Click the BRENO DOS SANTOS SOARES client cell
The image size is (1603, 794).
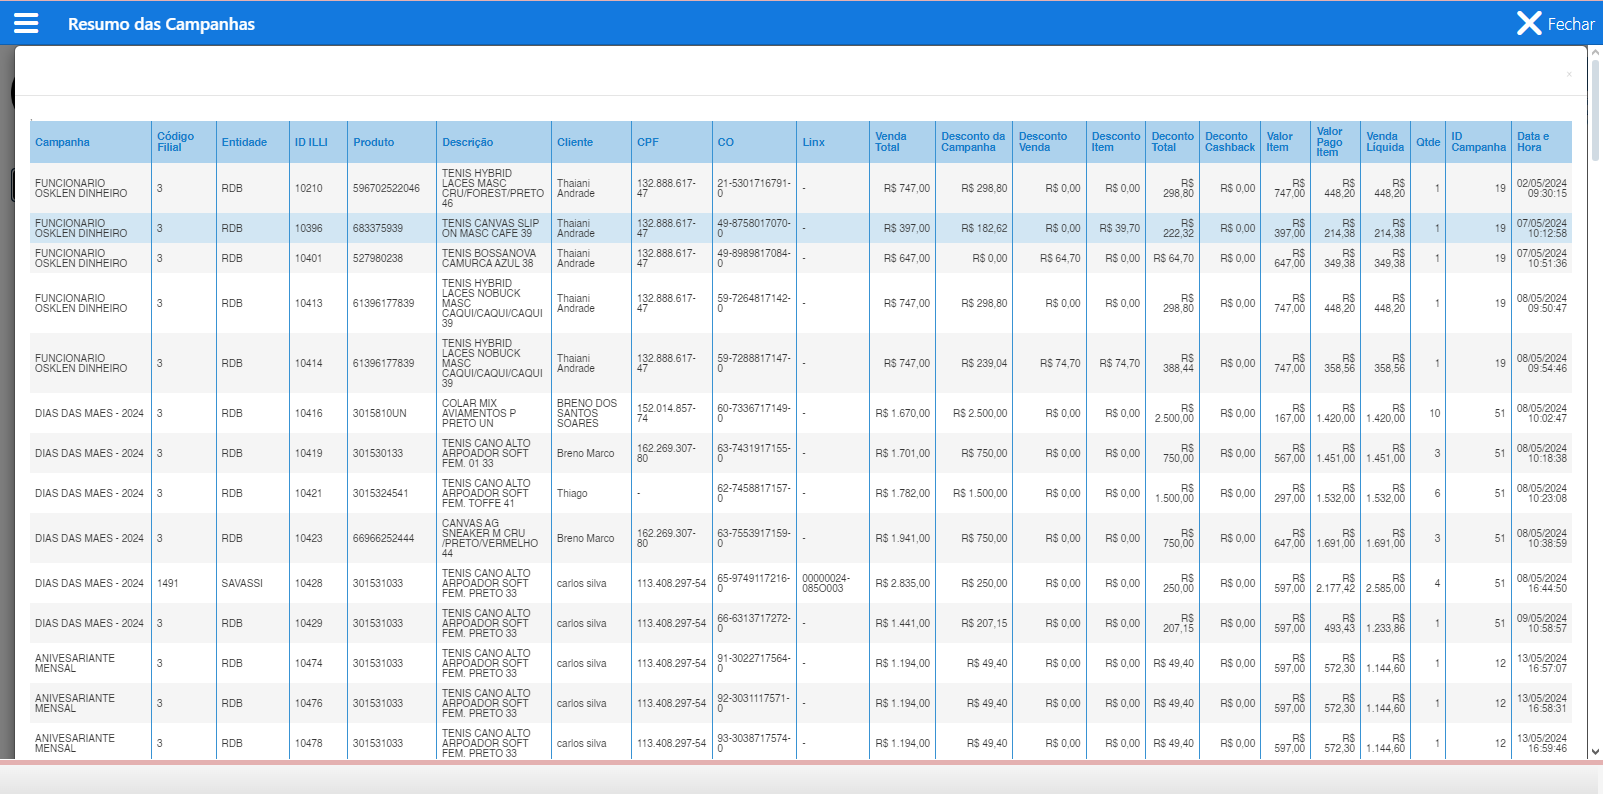coord(587,413)
